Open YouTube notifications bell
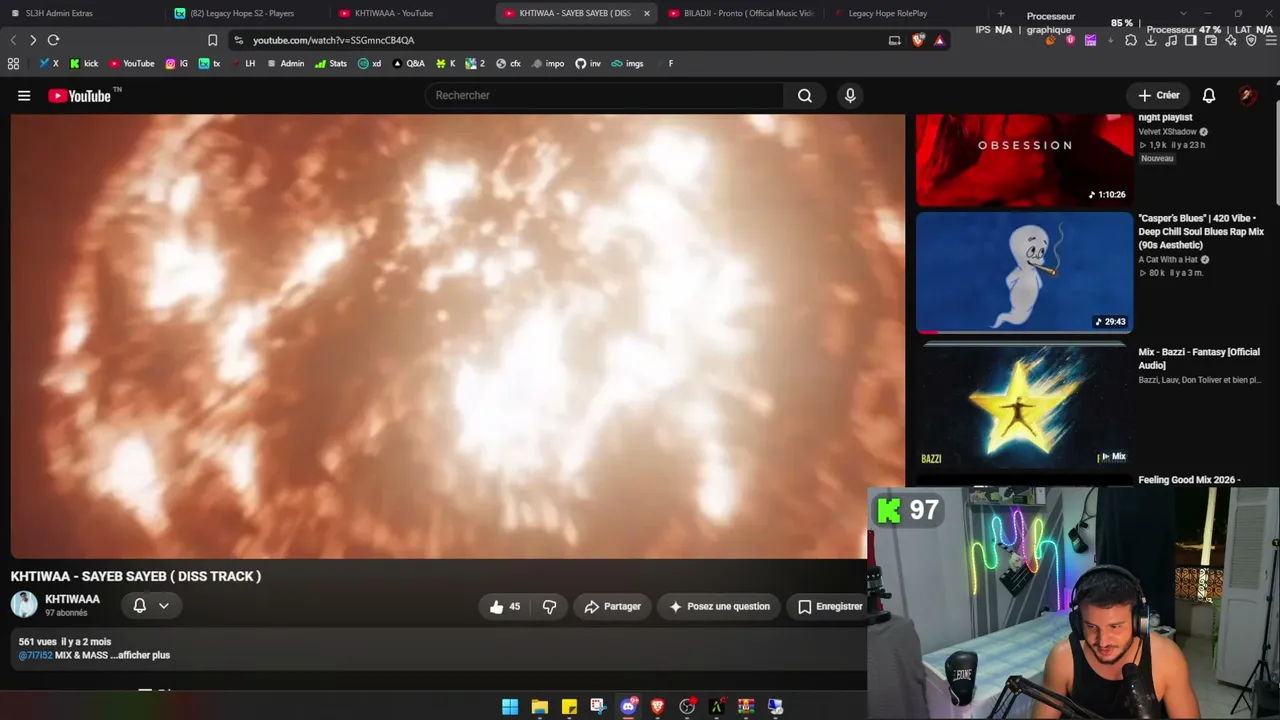The width and height of the screenshot is (1280, 720). point(1209,95)
